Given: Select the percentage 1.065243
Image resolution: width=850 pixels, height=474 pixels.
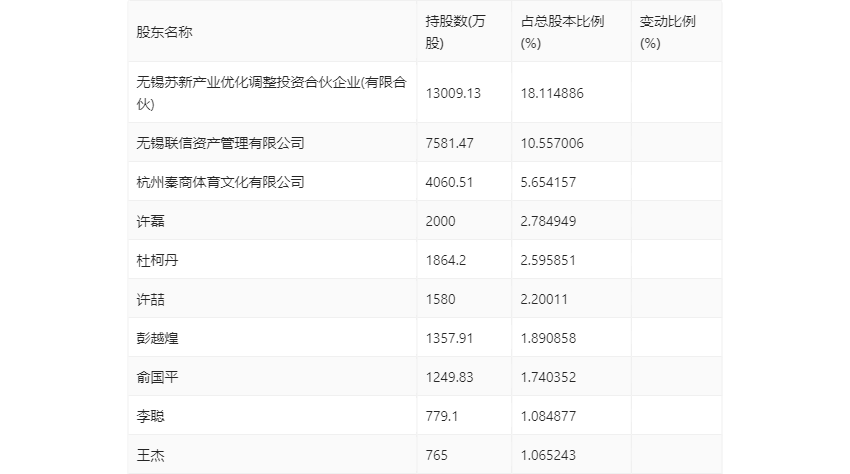Looking at the screenshot, I should [548, 456].
